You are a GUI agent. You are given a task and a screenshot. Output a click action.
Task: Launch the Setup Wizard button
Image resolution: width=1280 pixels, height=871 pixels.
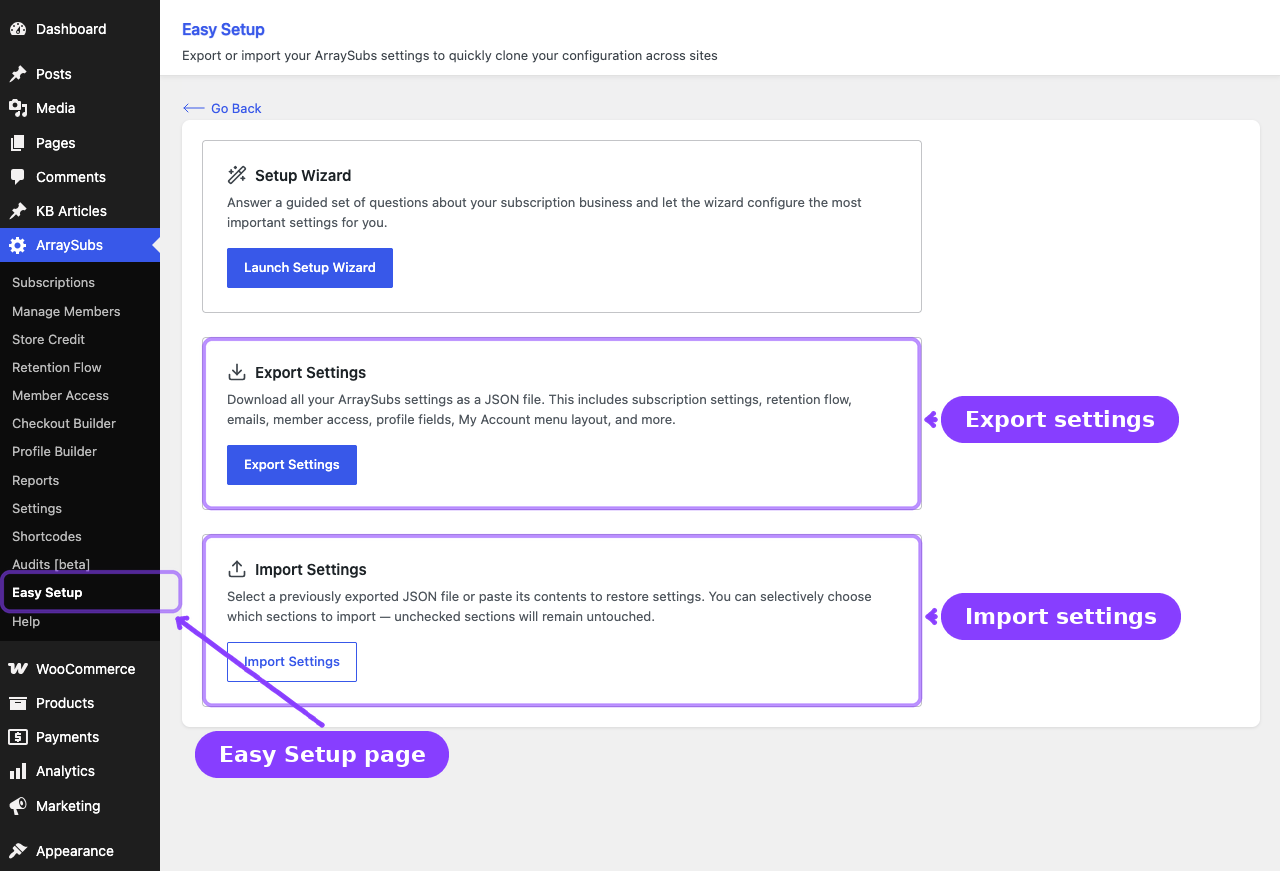pyautogui.click(x=310, y=268)
